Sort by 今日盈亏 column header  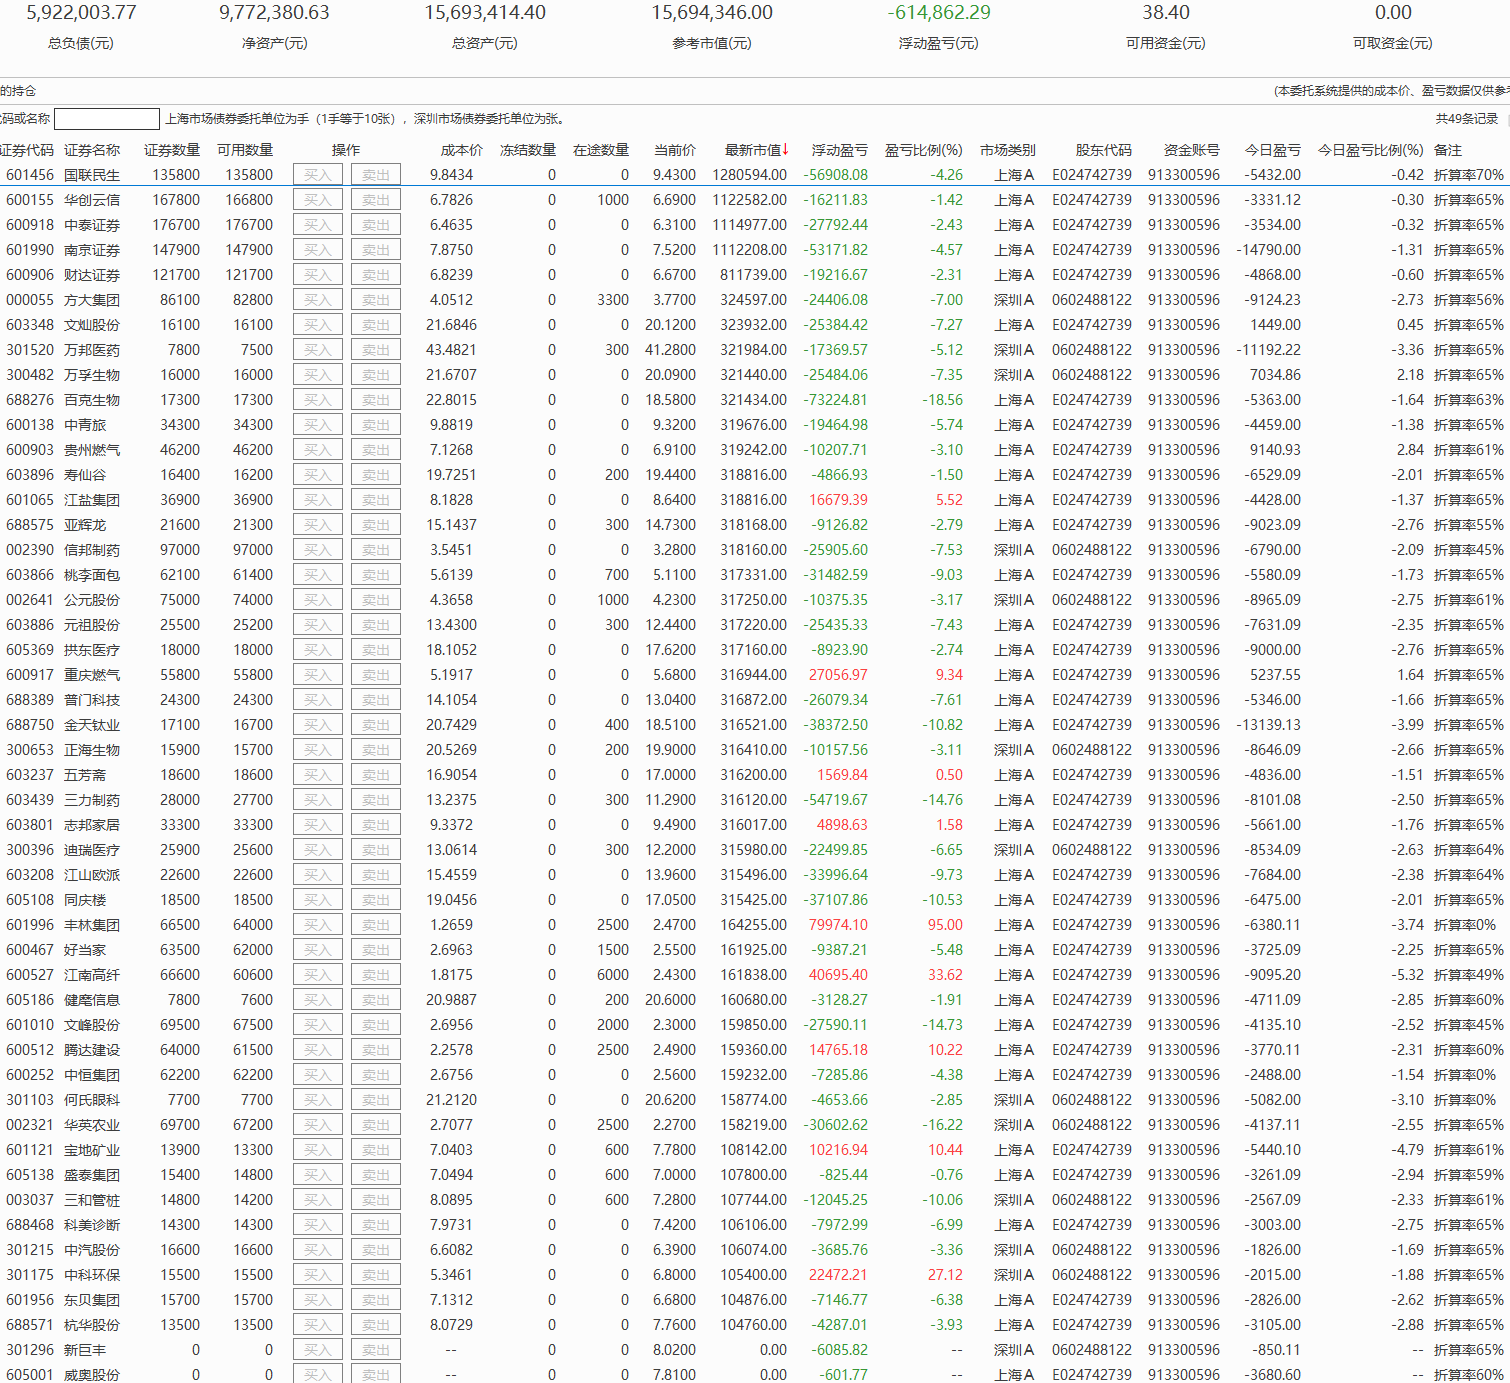1273,150
